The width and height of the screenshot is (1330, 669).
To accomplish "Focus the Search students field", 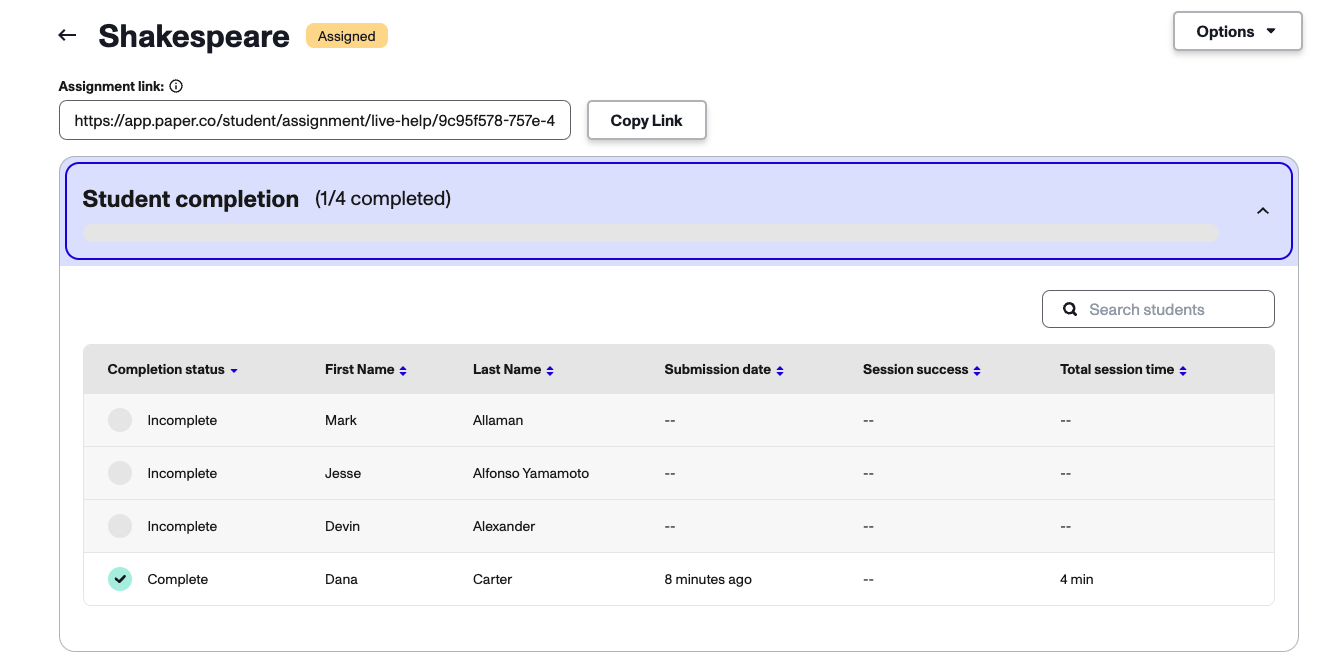I will tap(1158, 309).
